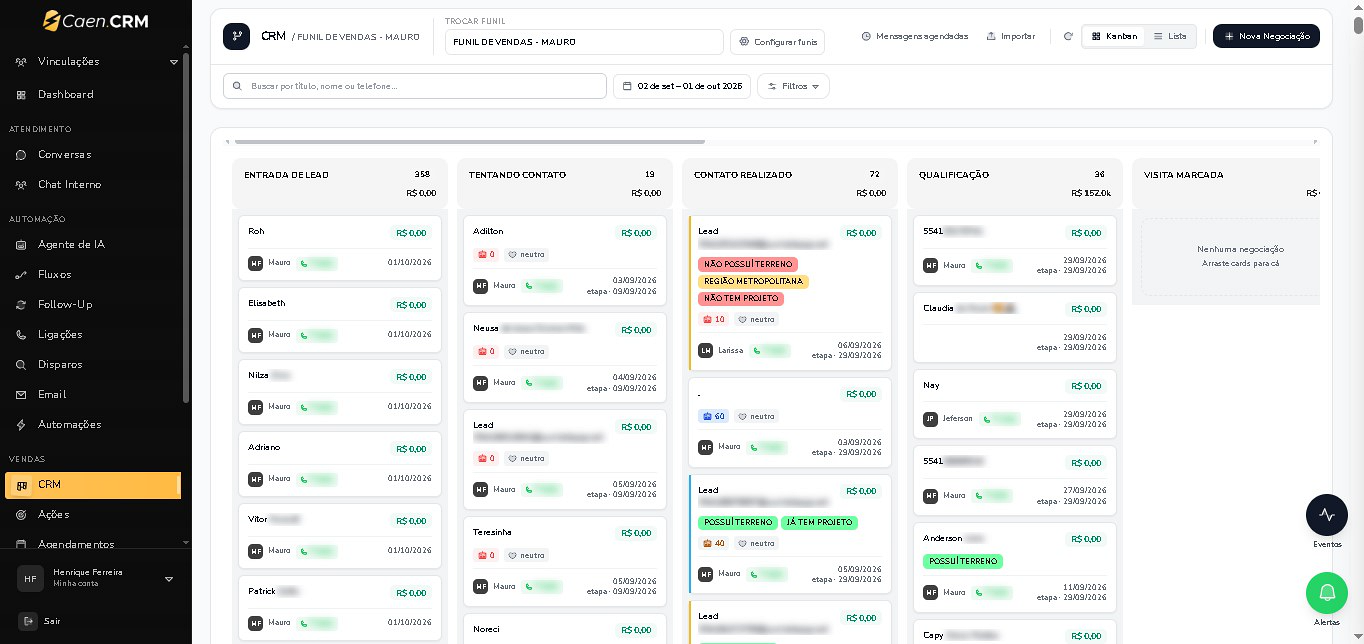Click the Importar button

pos(1011,36)
